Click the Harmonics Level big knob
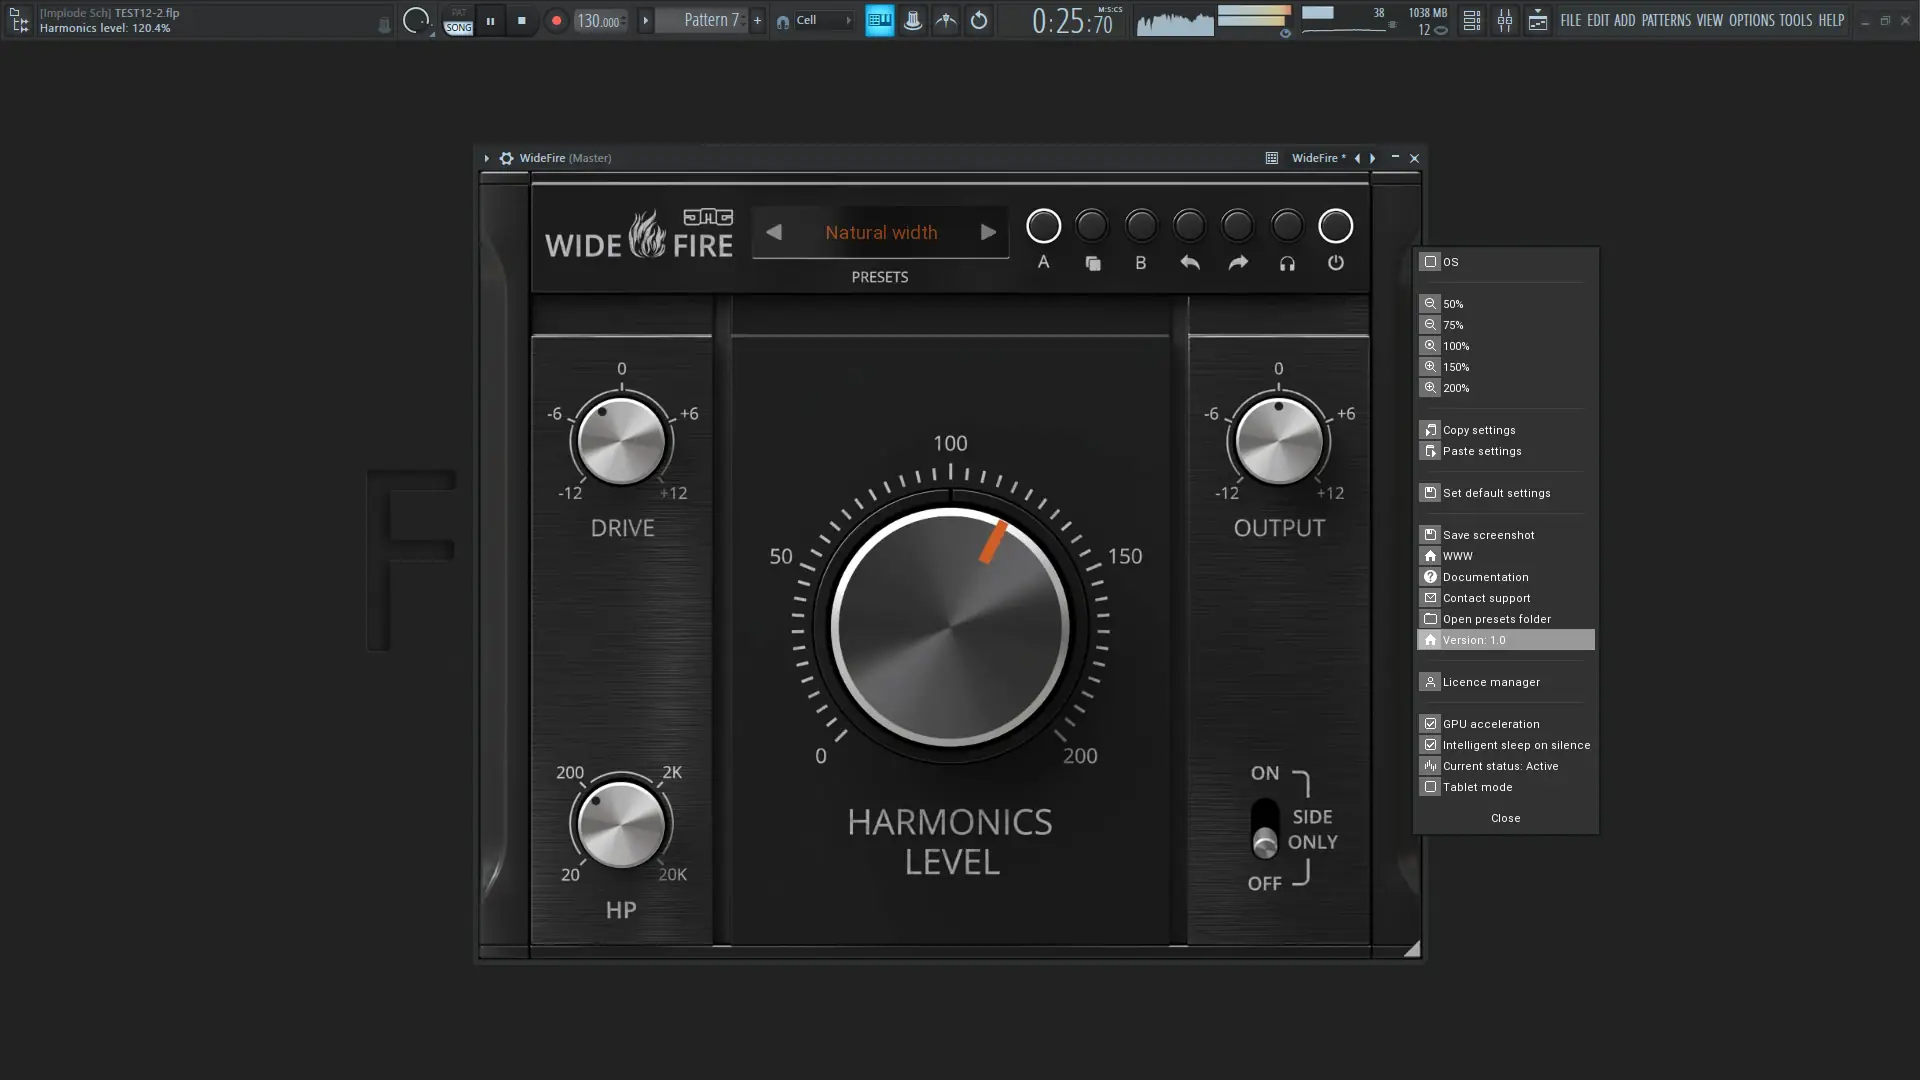This screenshot has width=1920, height=1080. 949,628
